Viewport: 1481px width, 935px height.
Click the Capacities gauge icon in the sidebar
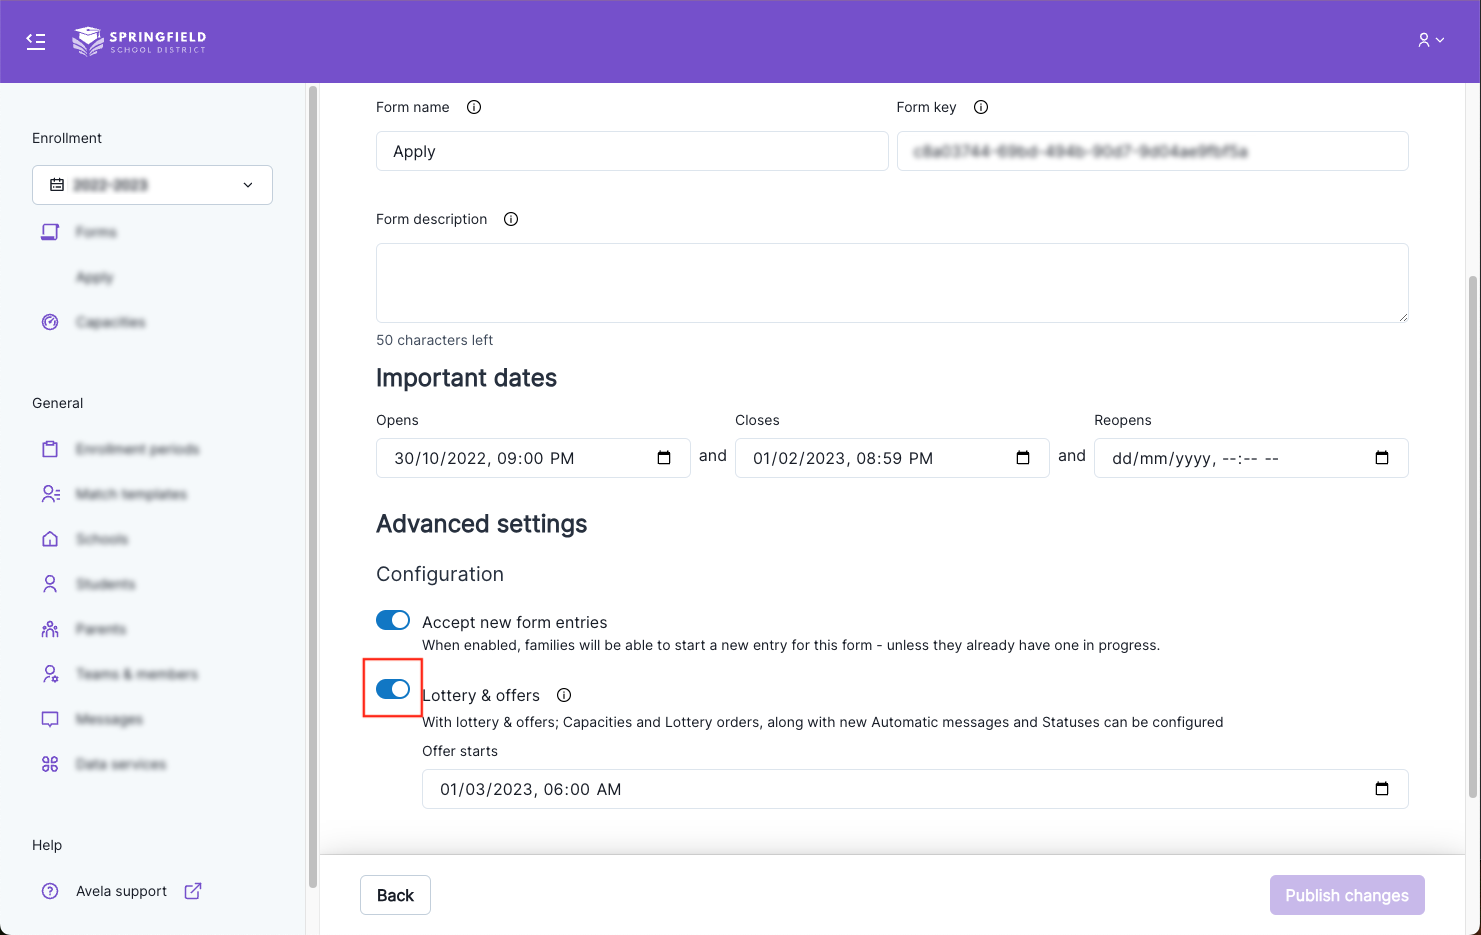[50, 322]
